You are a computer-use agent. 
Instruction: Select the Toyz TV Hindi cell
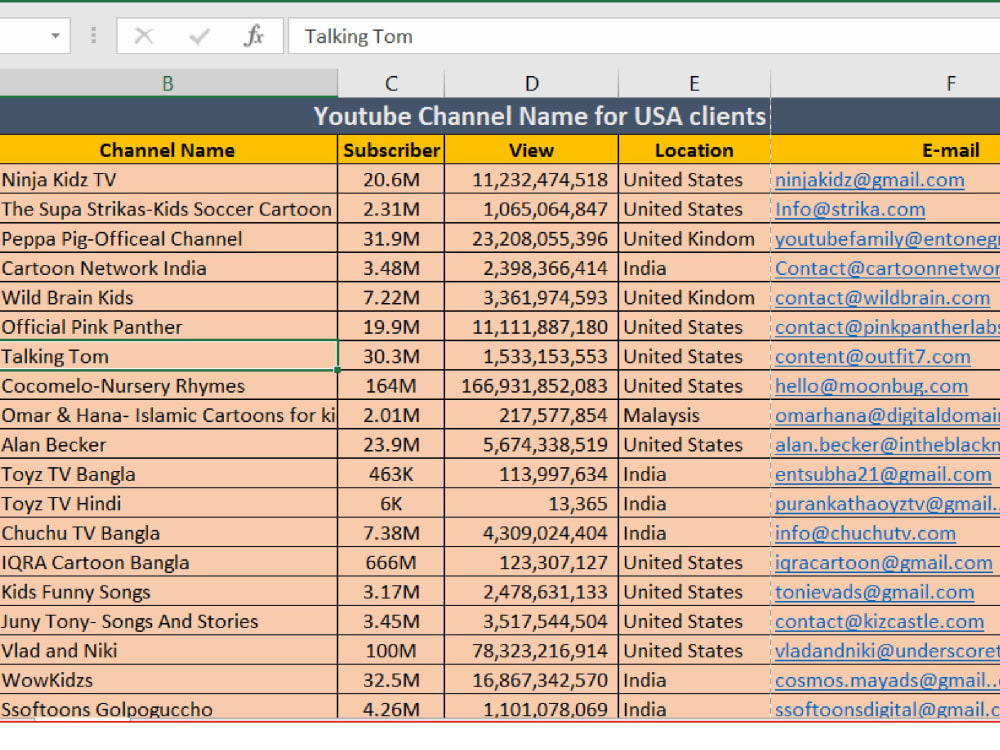click(x=168, y=503)
